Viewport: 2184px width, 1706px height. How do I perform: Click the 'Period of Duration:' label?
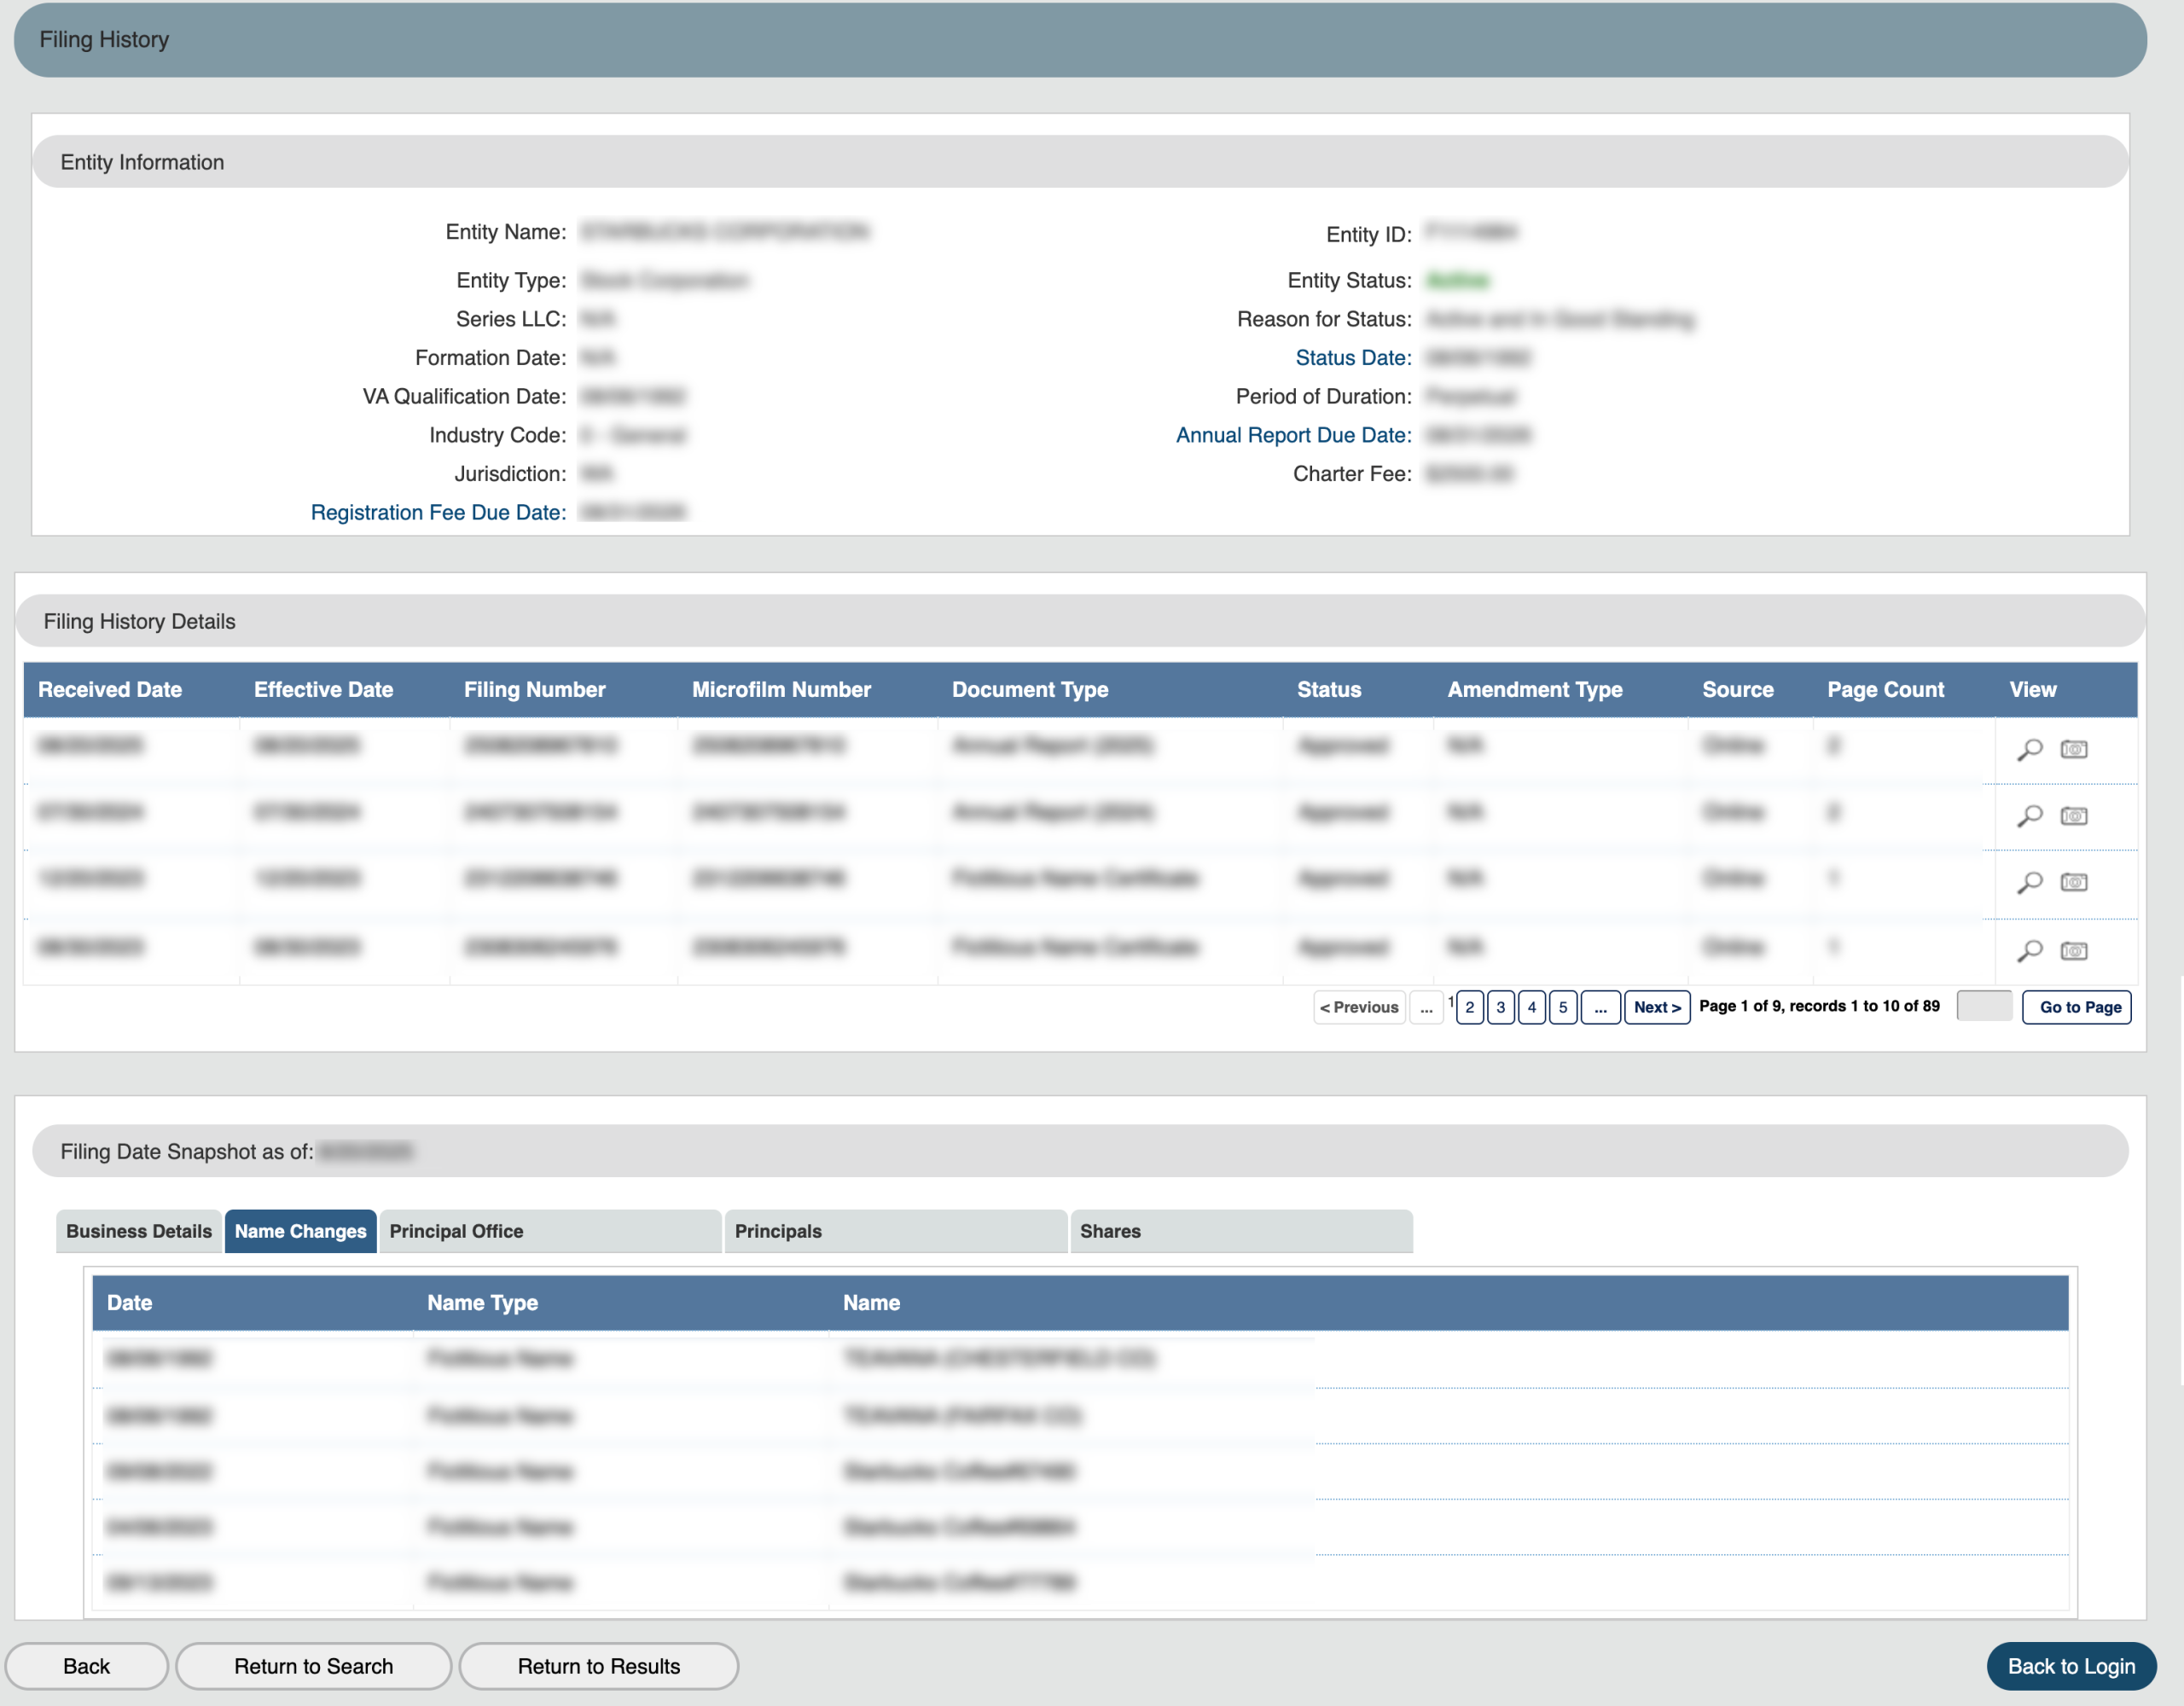(x=1324, y=396)
